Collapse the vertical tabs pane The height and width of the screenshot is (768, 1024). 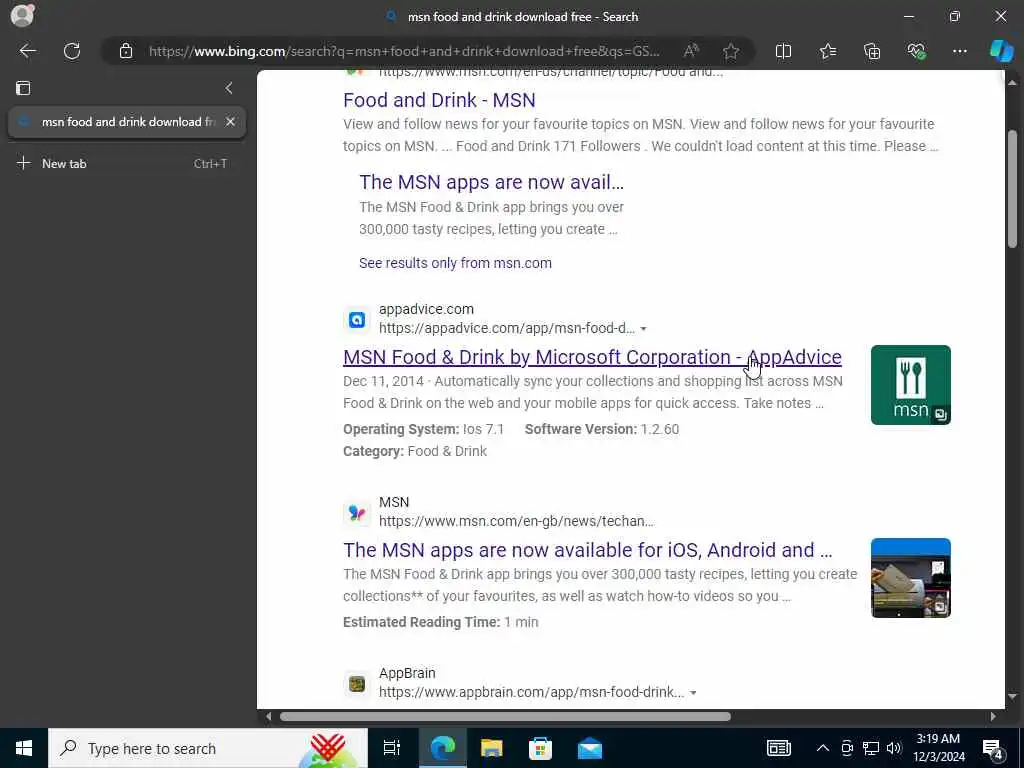229,88
